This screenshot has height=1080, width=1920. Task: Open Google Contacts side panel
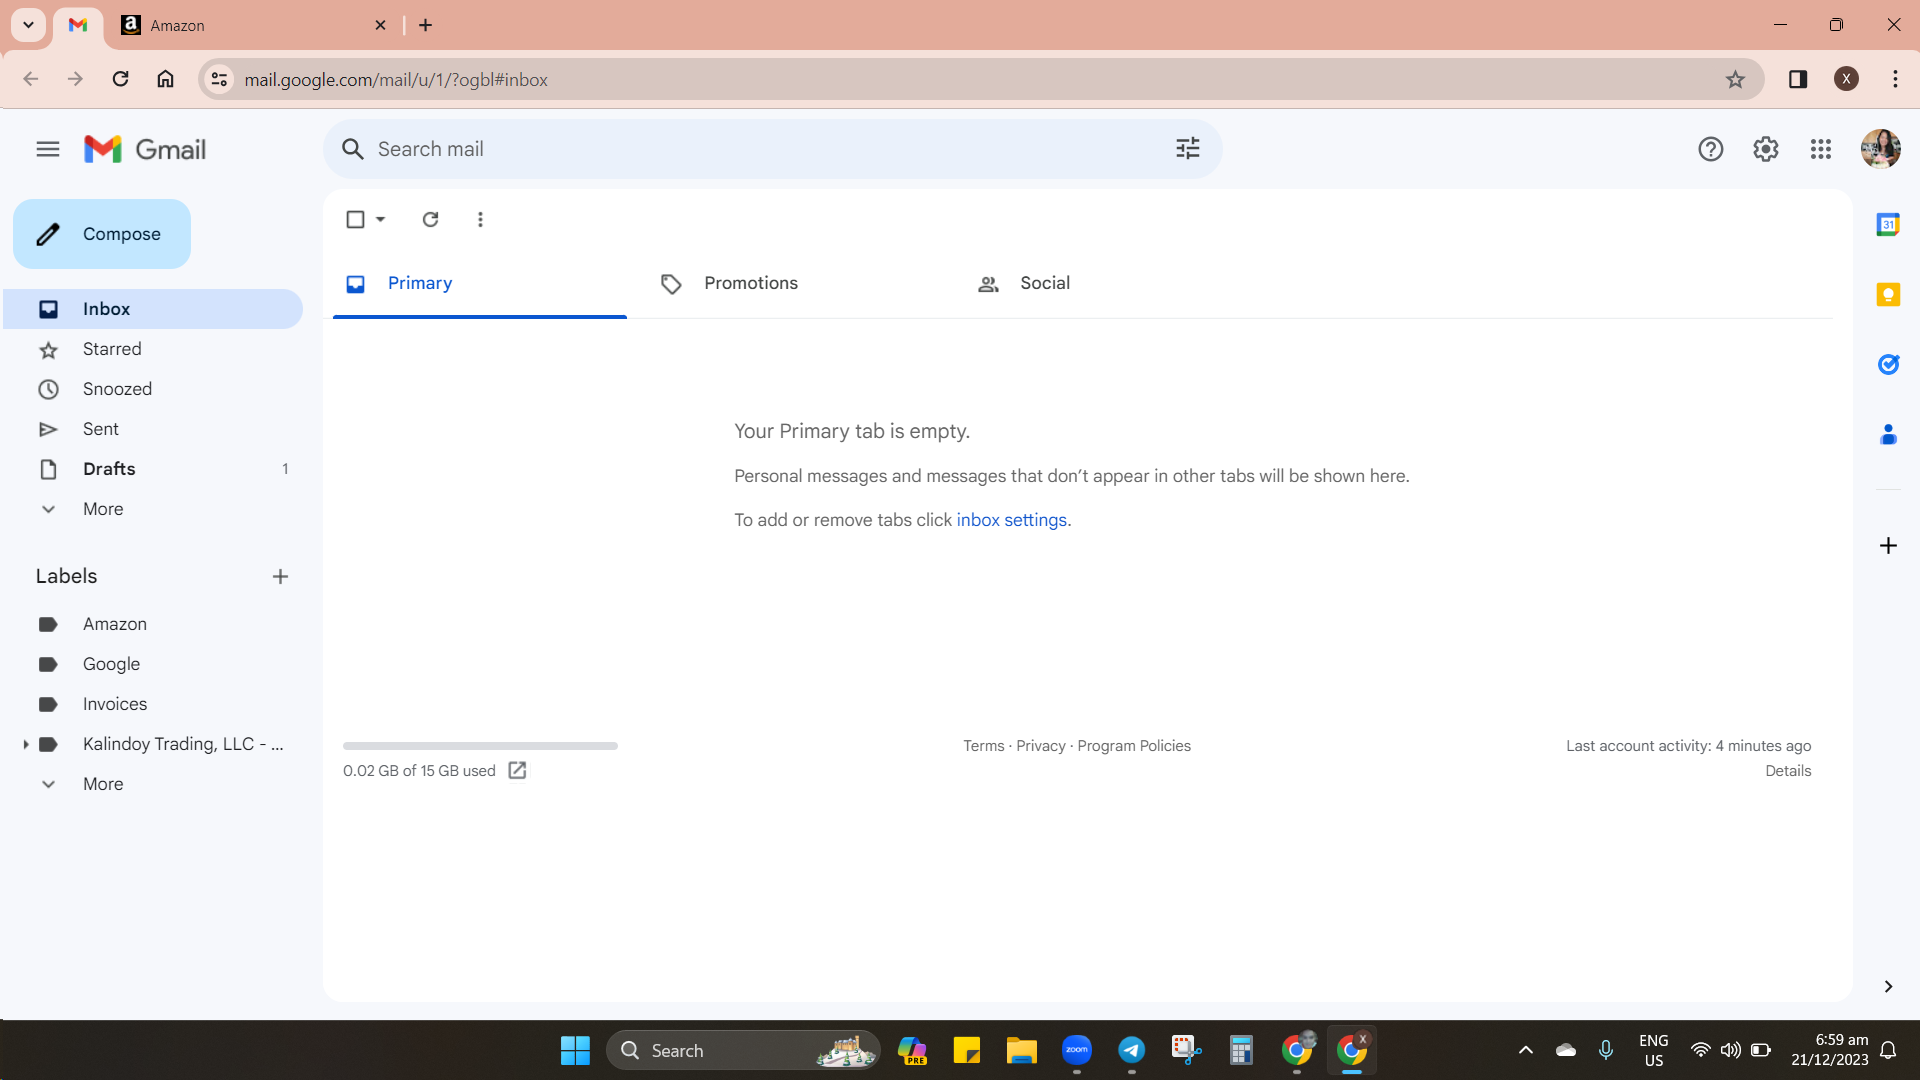[x=1888, y=435]
